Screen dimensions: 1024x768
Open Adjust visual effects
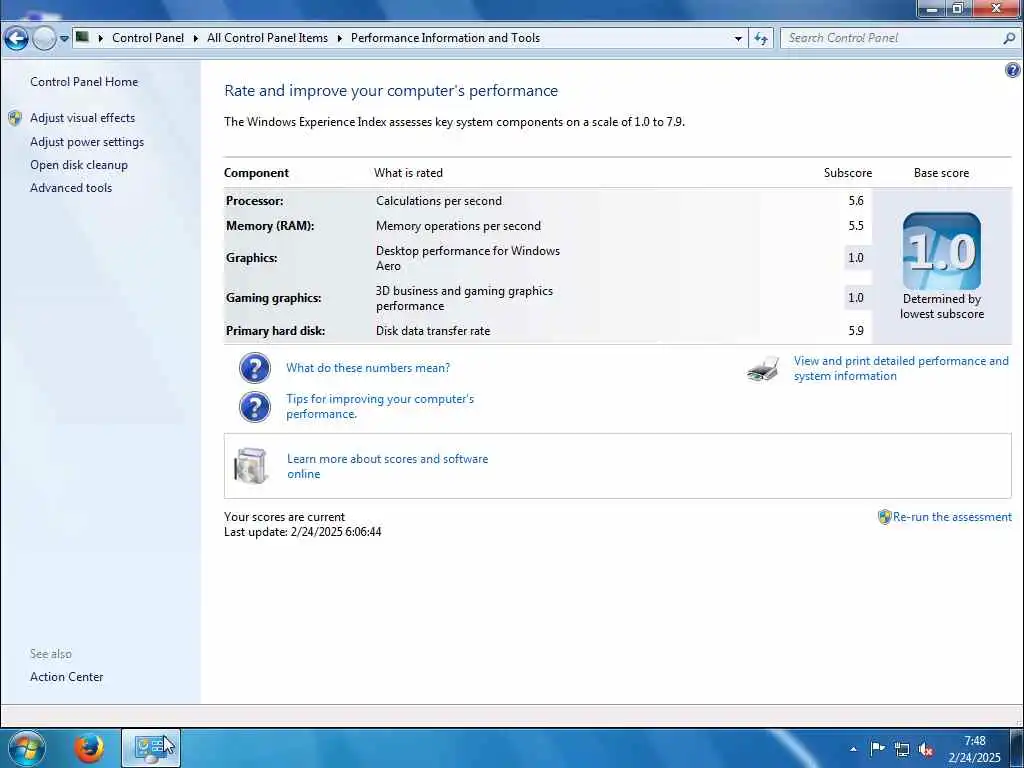(x=82, y=118)
